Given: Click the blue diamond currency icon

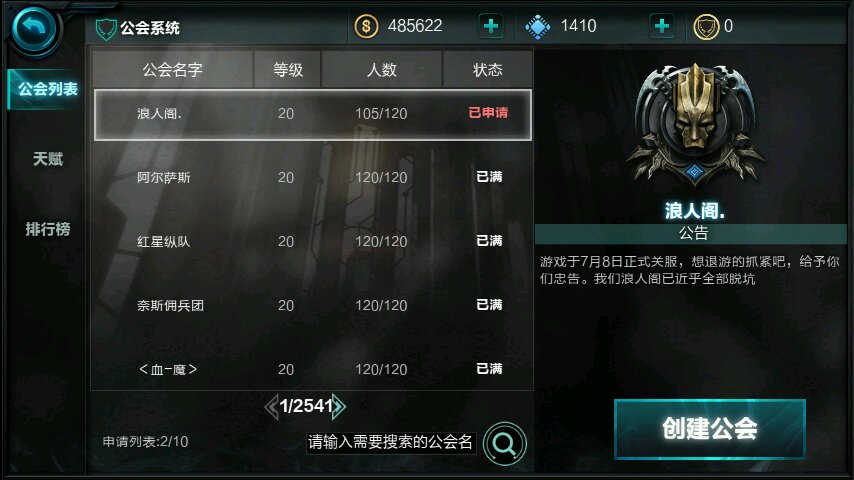Looking at the screenshot, I should 538,26.
